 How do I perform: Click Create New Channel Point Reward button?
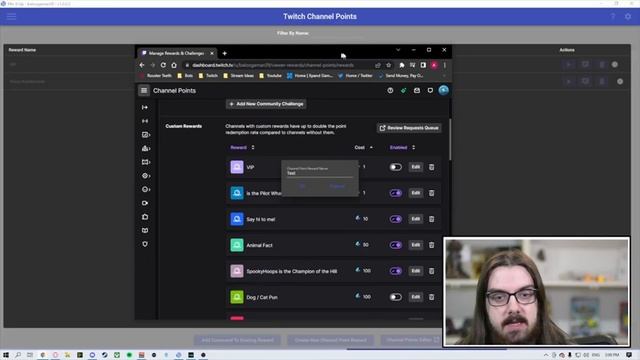pyautogui.click(x=331, y=340)
